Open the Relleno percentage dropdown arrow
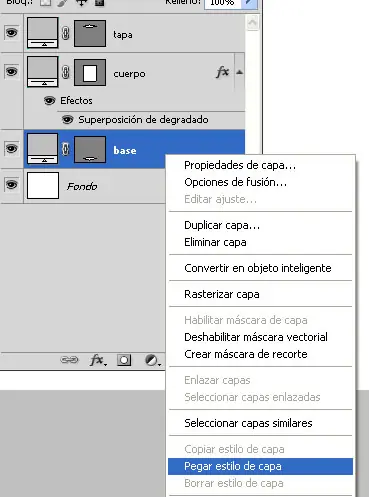Screen dimensions: 369x497 click(249, 3)
